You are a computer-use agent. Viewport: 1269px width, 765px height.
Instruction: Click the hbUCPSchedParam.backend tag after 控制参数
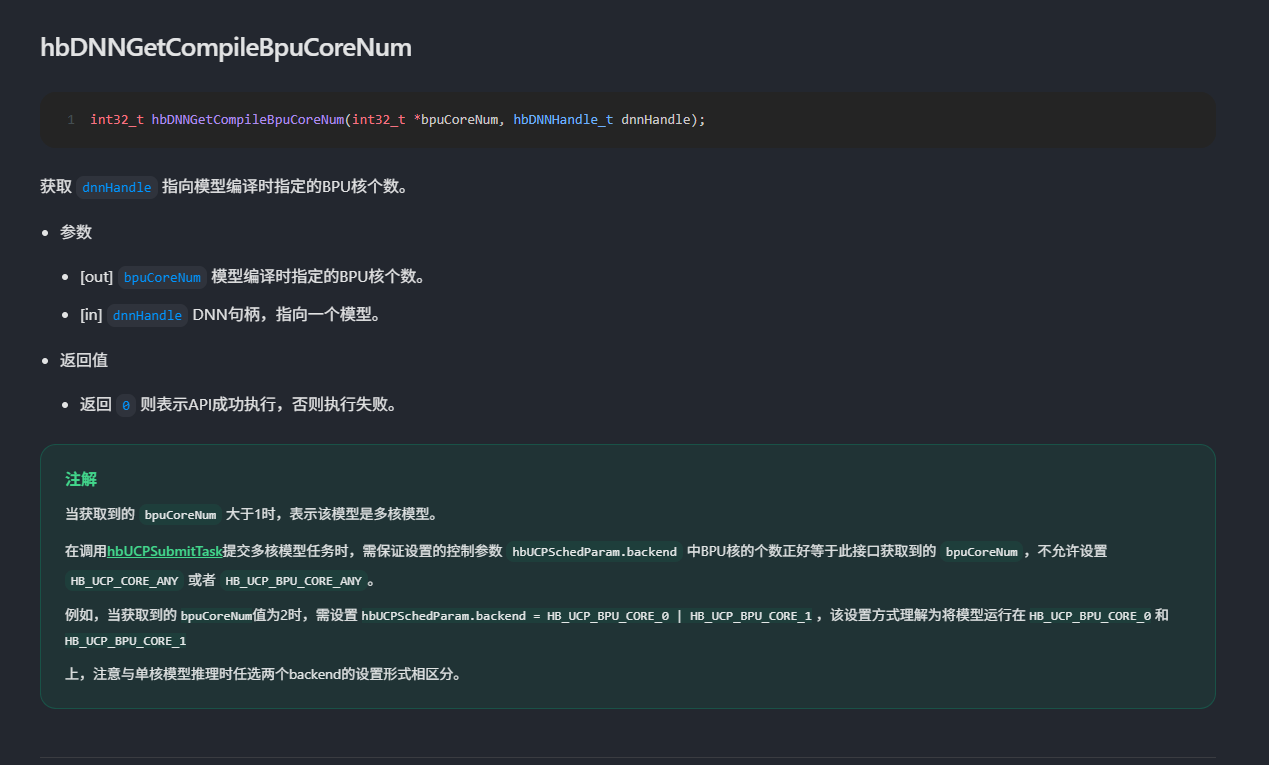(594, 551)
